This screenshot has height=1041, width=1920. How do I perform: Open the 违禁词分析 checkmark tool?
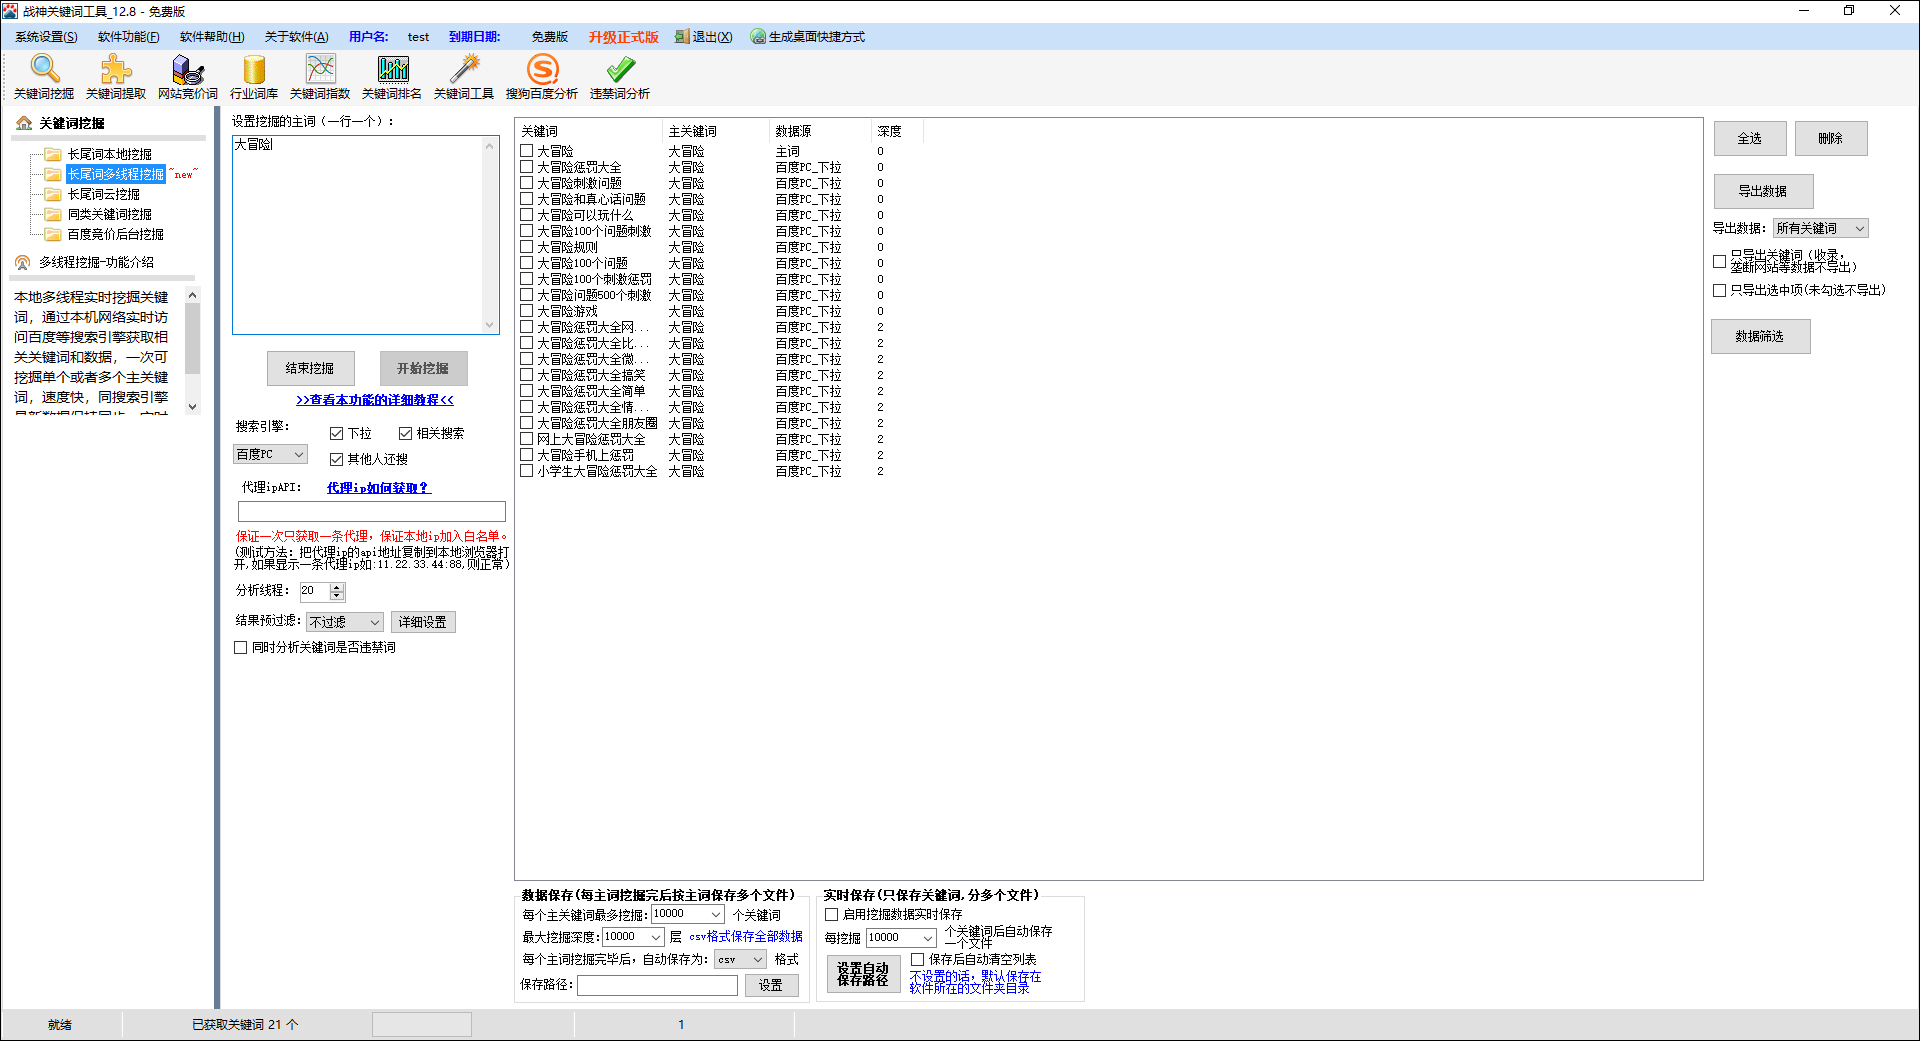(620, 76)
